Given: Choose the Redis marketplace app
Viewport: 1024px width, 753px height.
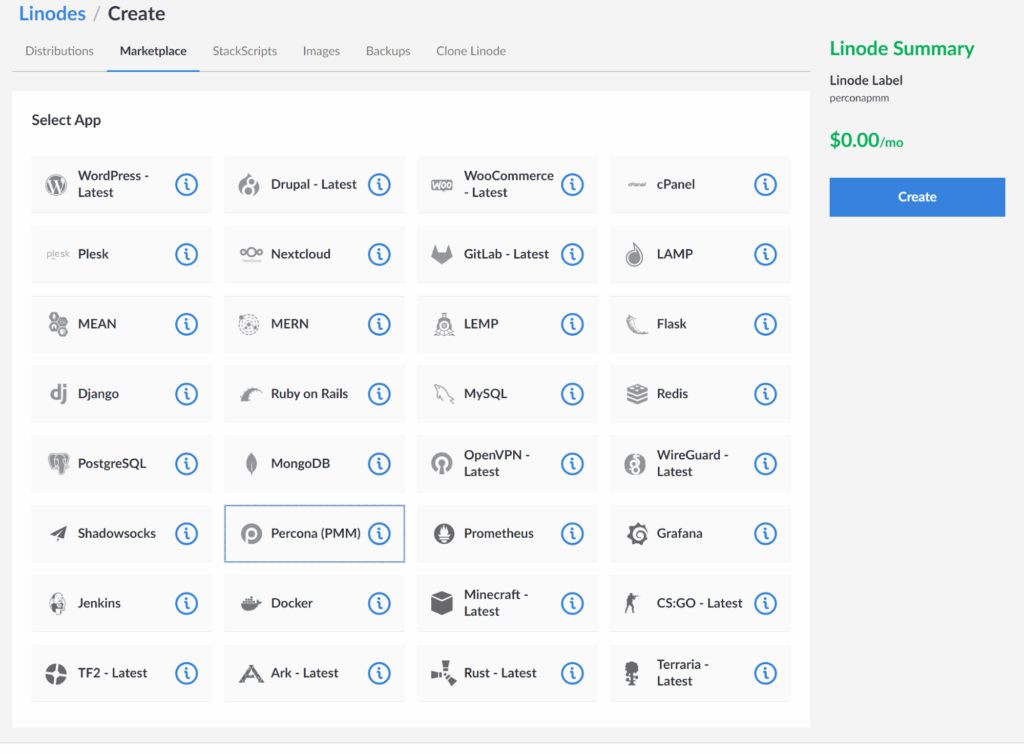Looking at the screenshot, I should (x=680, y=394).
